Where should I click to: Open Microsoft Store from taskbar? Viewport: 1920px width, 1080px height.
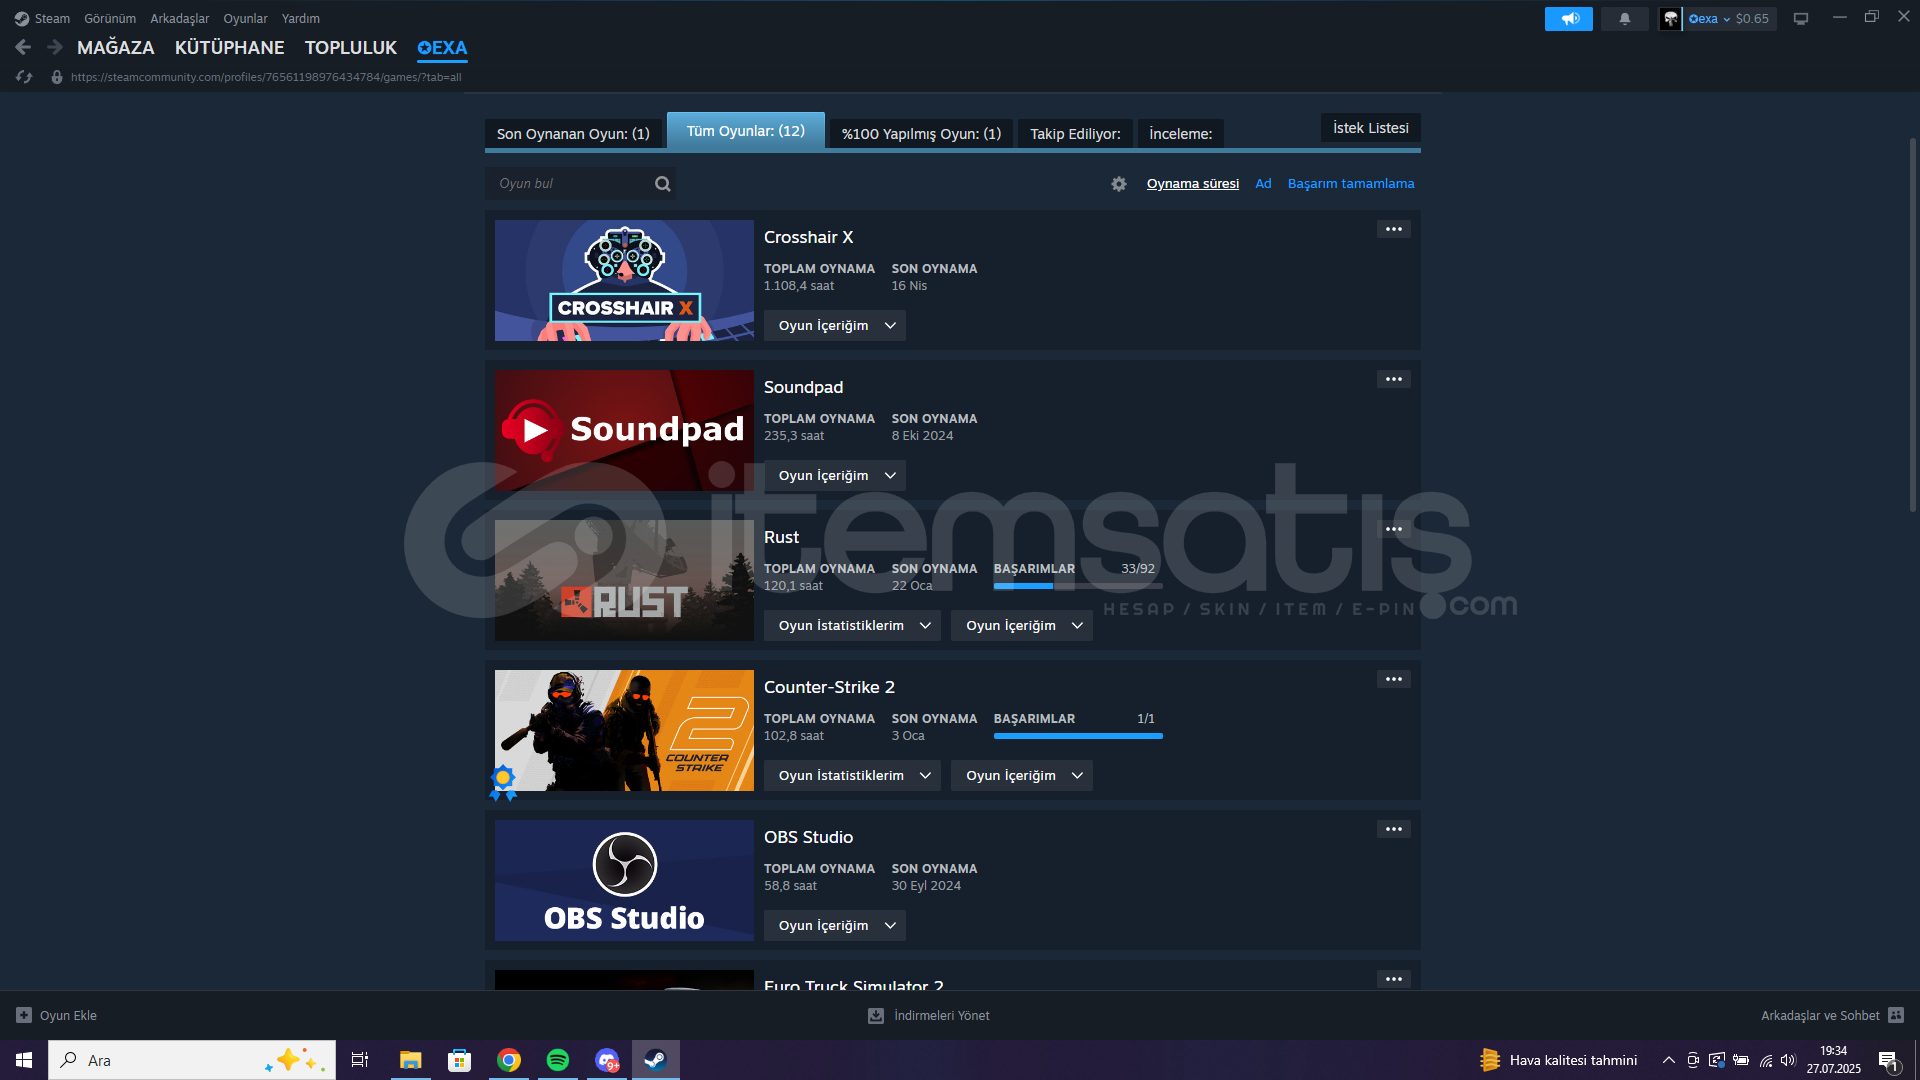(459, 1060)
